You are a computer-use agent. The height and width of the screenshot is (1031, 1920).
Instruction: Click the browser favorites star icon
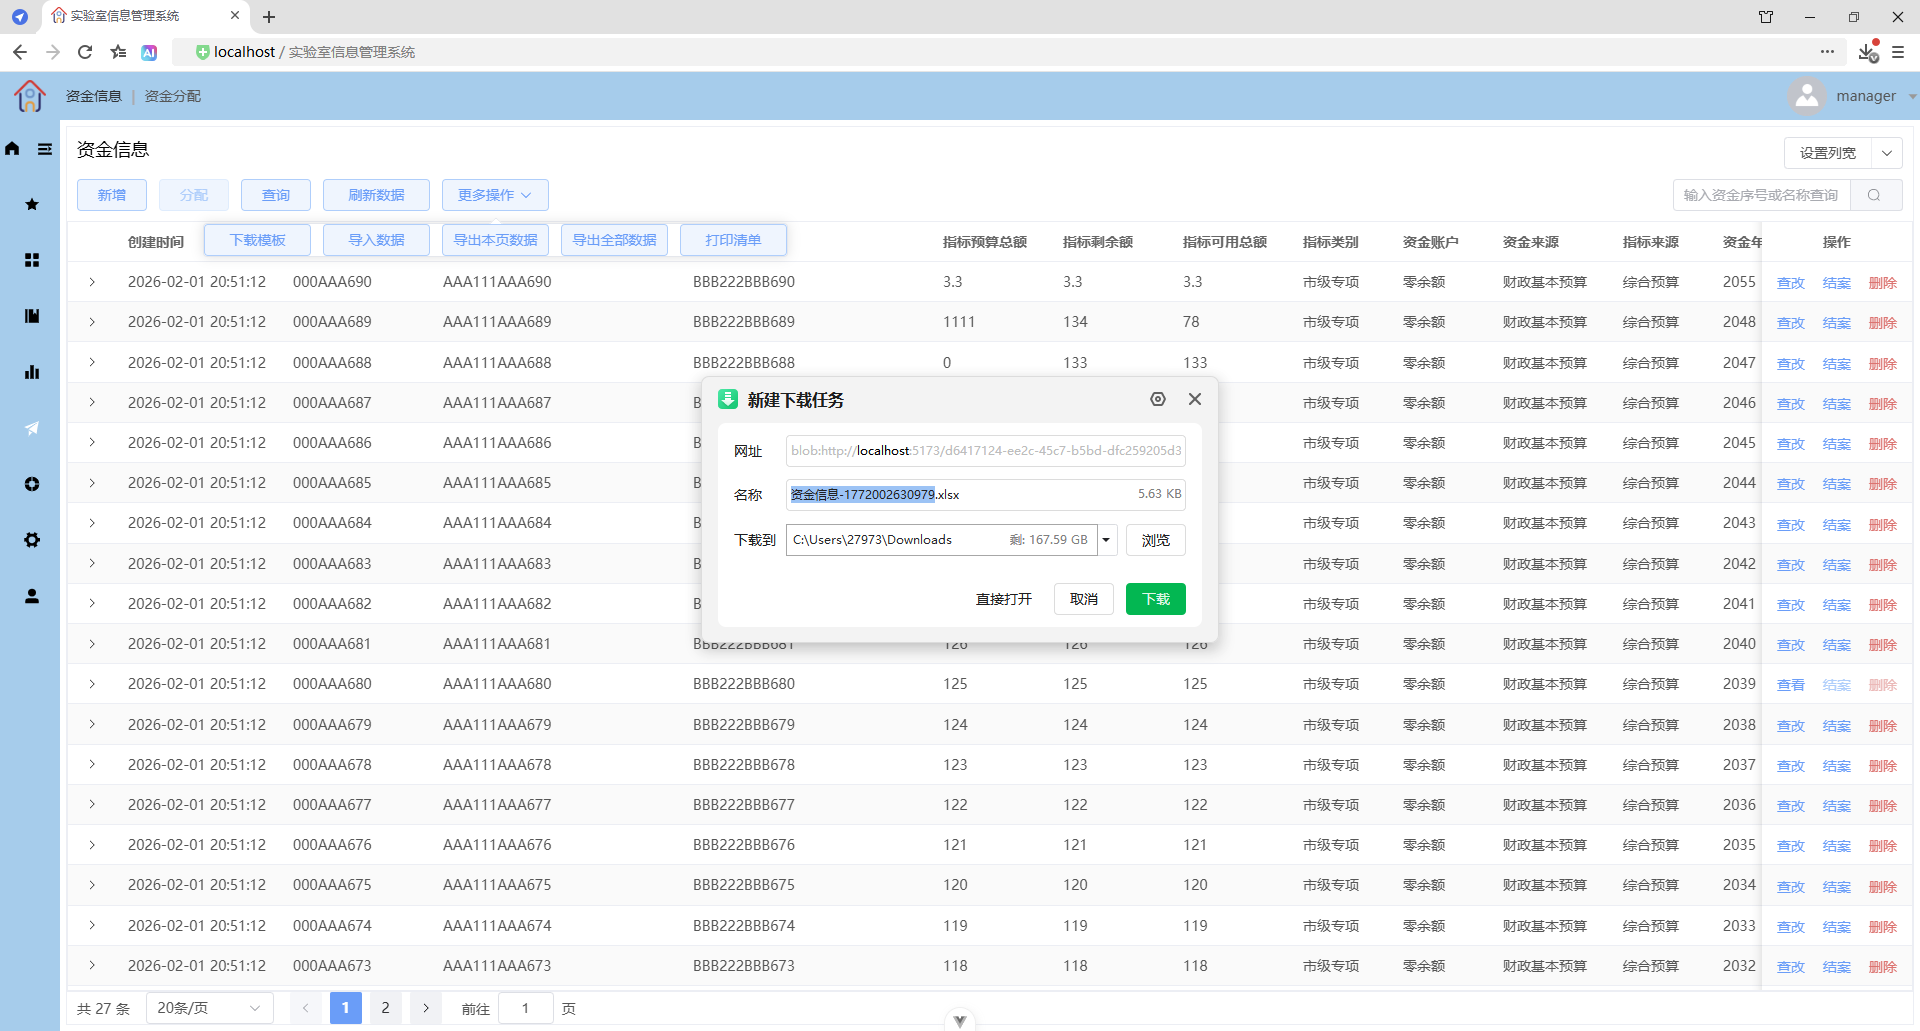coord(119,52)
